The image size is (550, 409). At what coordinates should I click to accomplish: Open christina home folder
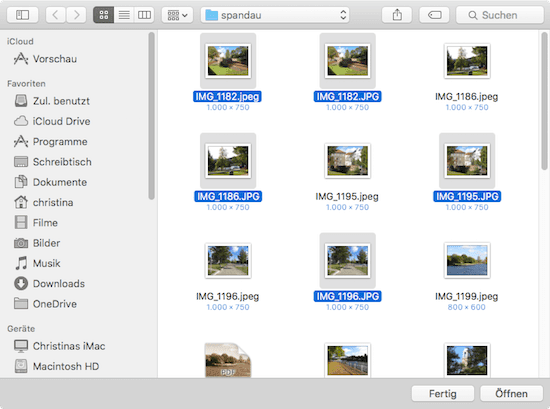coord(43,203)
